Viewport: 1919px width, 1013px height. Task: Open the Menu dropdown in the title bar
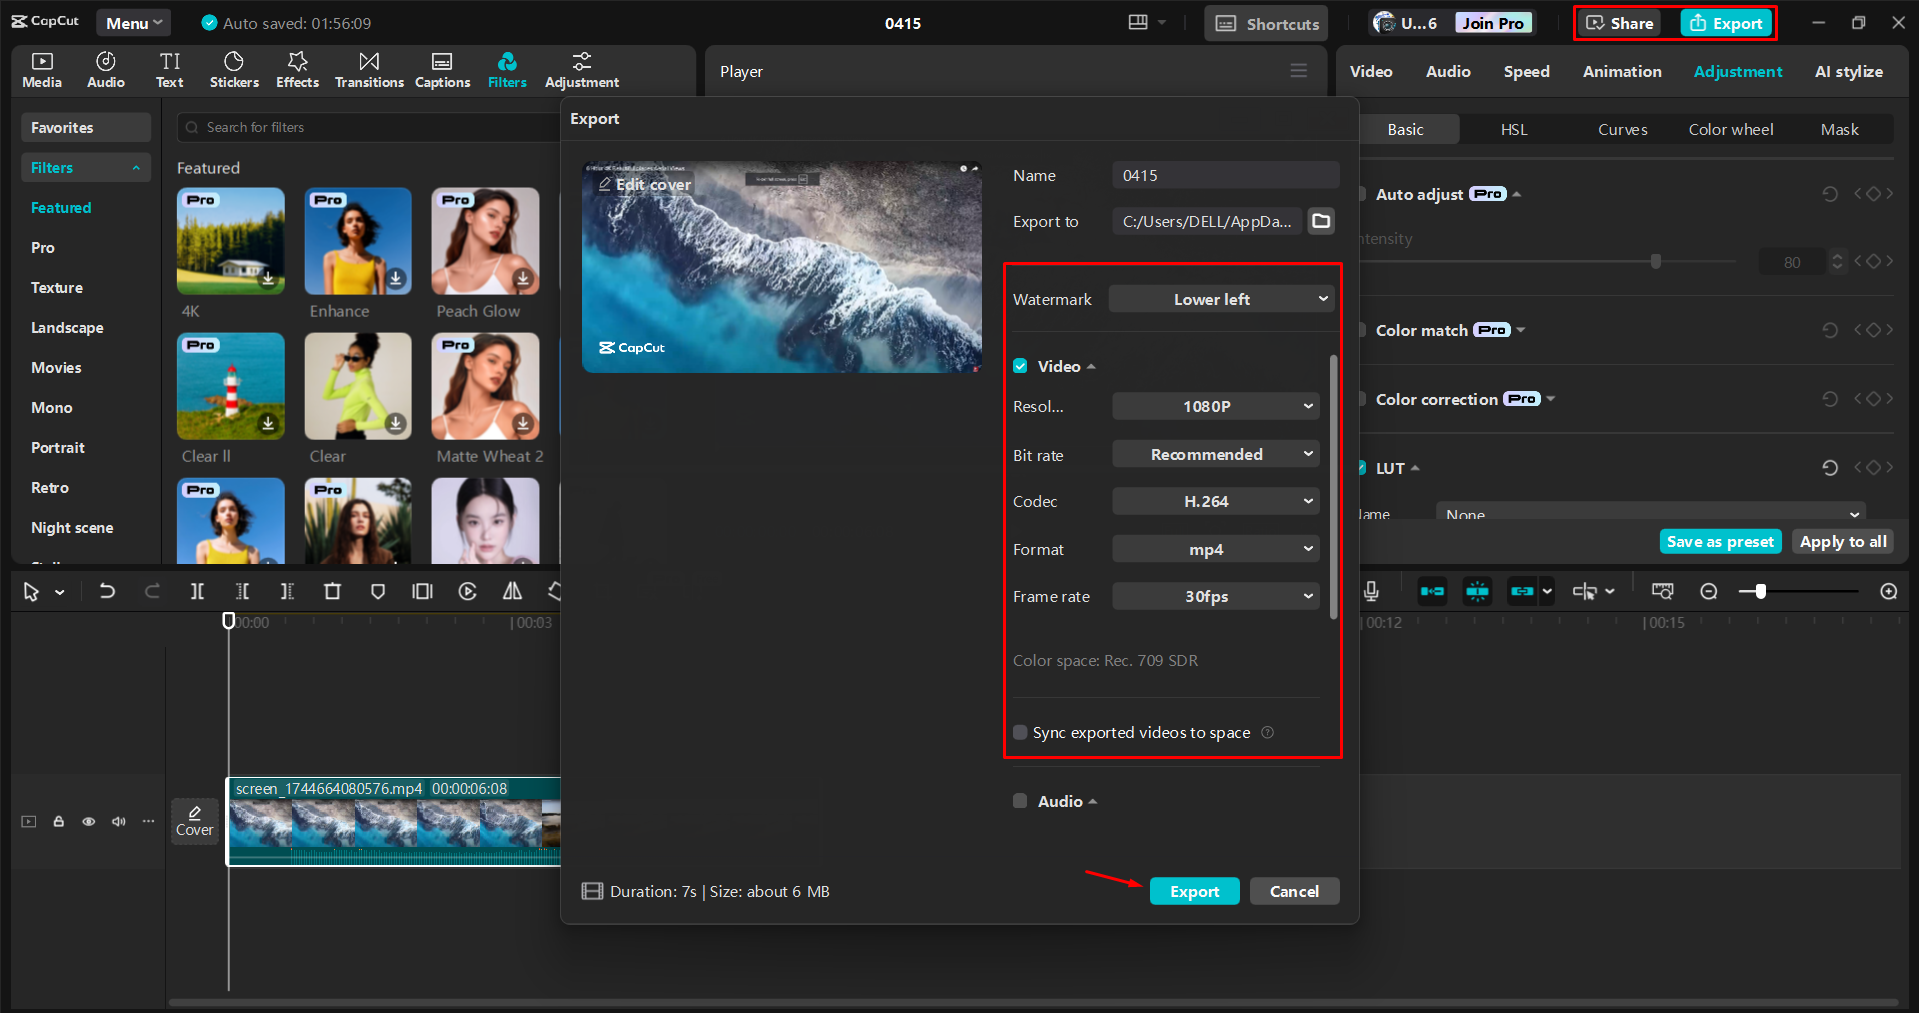pos(133,22)
